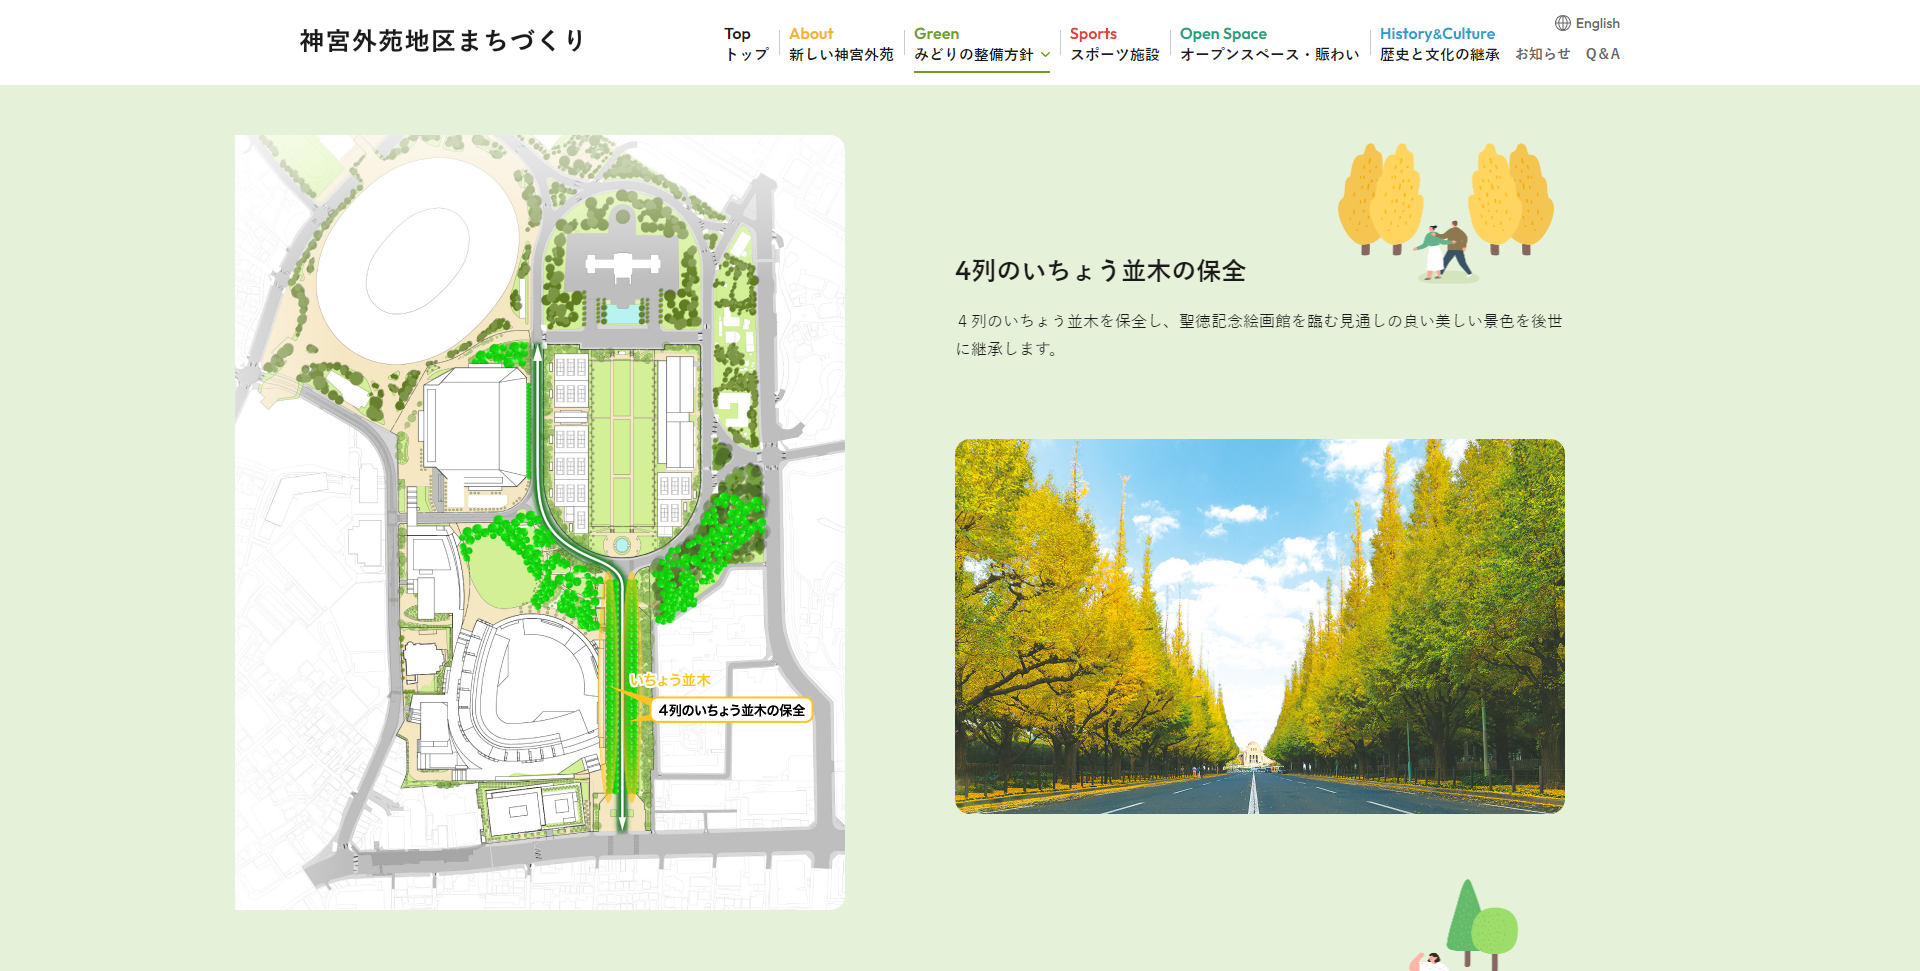Open the Q&A page link
The width and height of the screenshot is (1920, 971).
pyautogui.click(x=1602, y=54)
